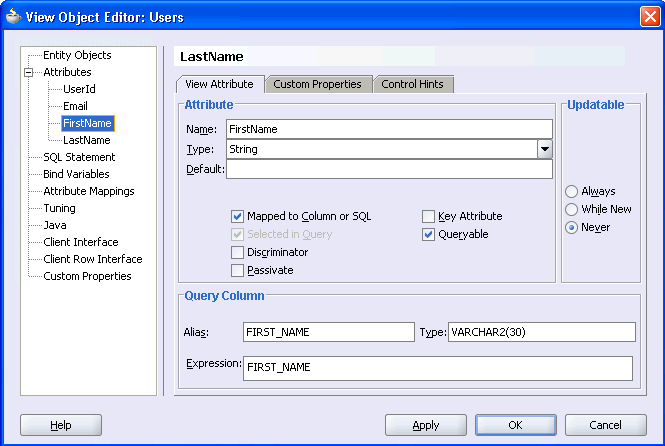Click the Alias input field

pos(329,332)
